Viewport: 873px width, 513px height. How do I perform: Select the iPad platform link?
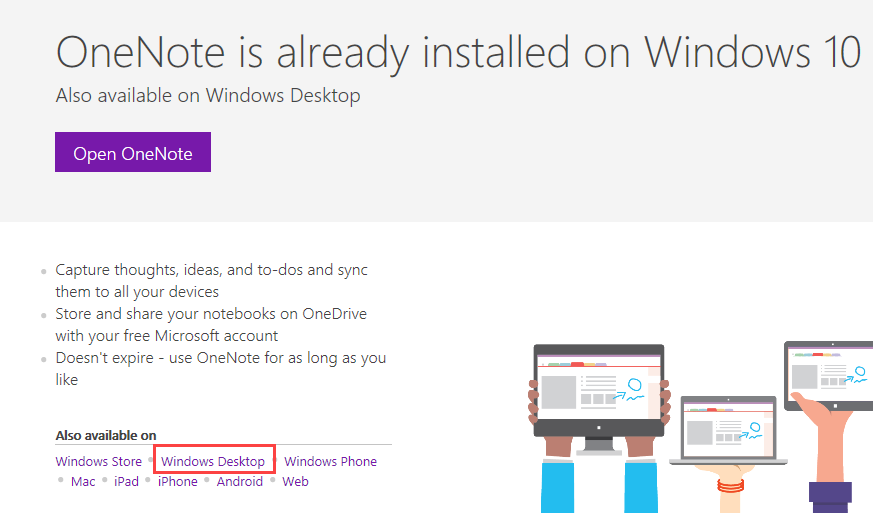click(126, 482)
